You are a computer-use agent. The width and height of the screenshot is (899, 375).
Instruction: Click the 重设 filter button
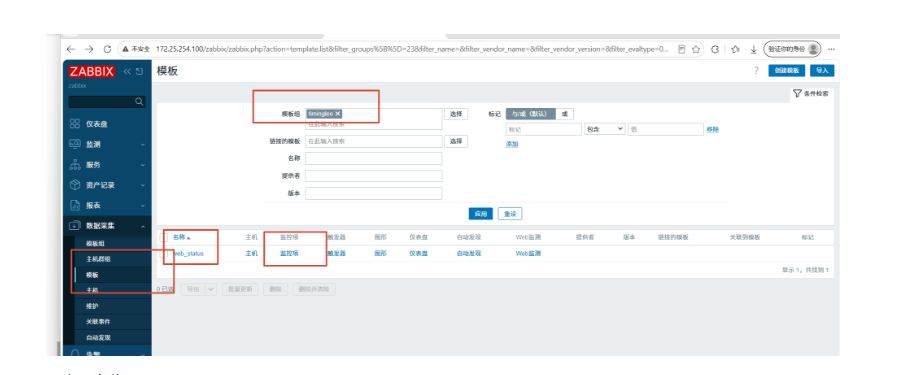pyautogui.click(x=510, y=214)
